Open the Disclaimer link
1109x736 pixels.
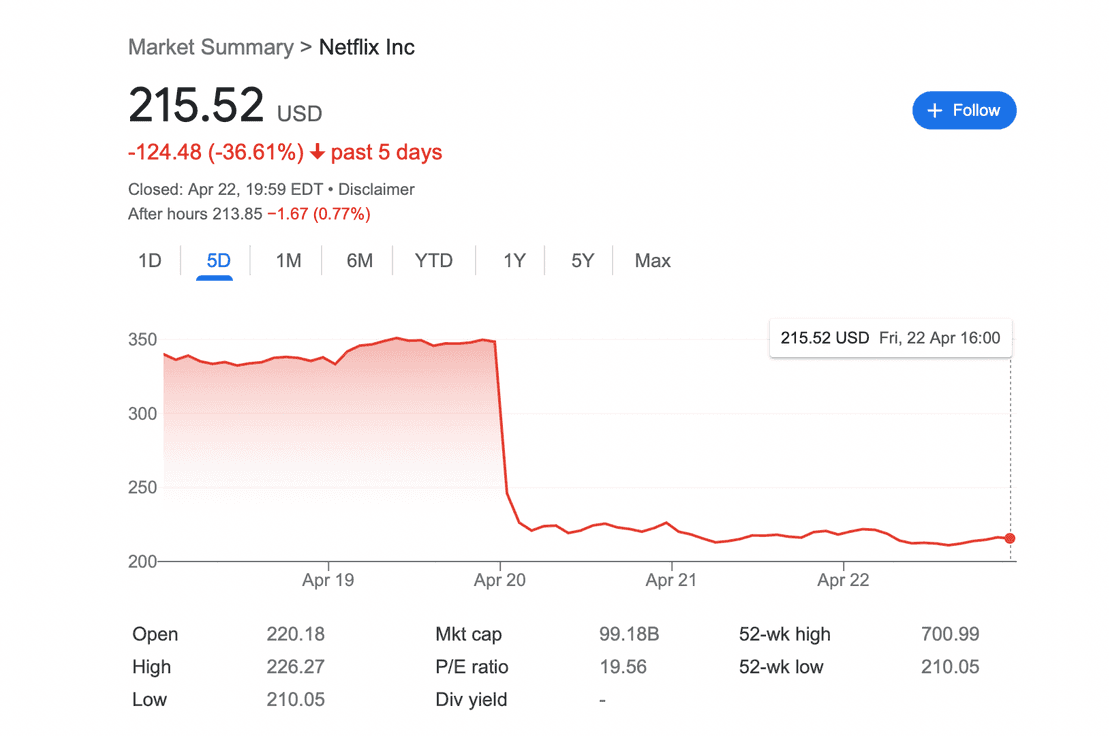(376, 189)
